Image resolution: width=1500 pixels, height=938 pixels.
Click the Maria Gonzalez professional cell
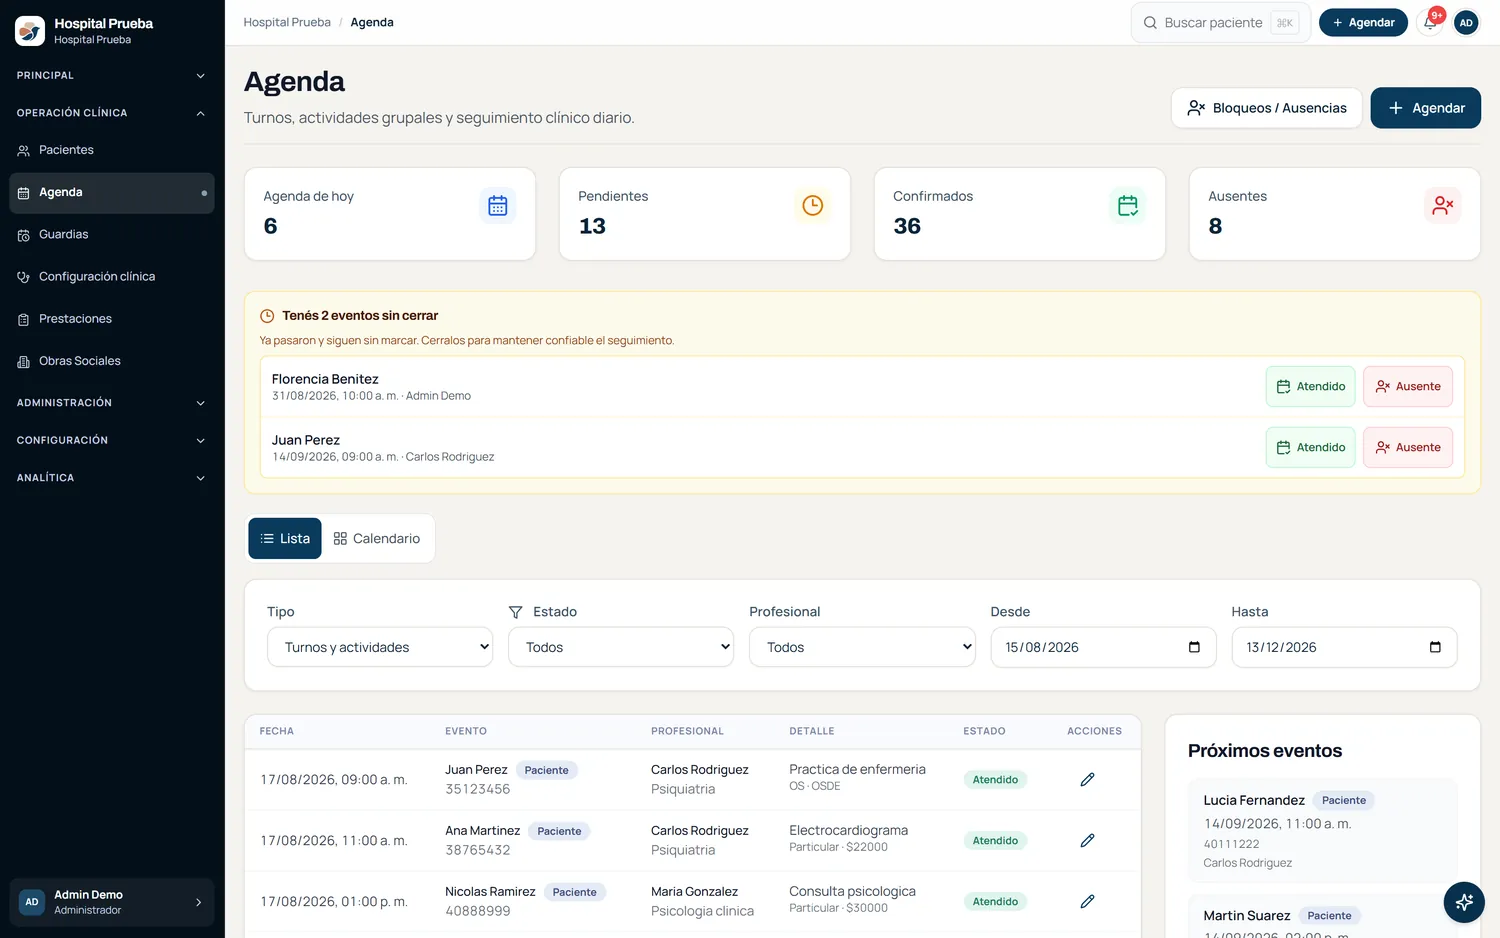tap(702, 901)
